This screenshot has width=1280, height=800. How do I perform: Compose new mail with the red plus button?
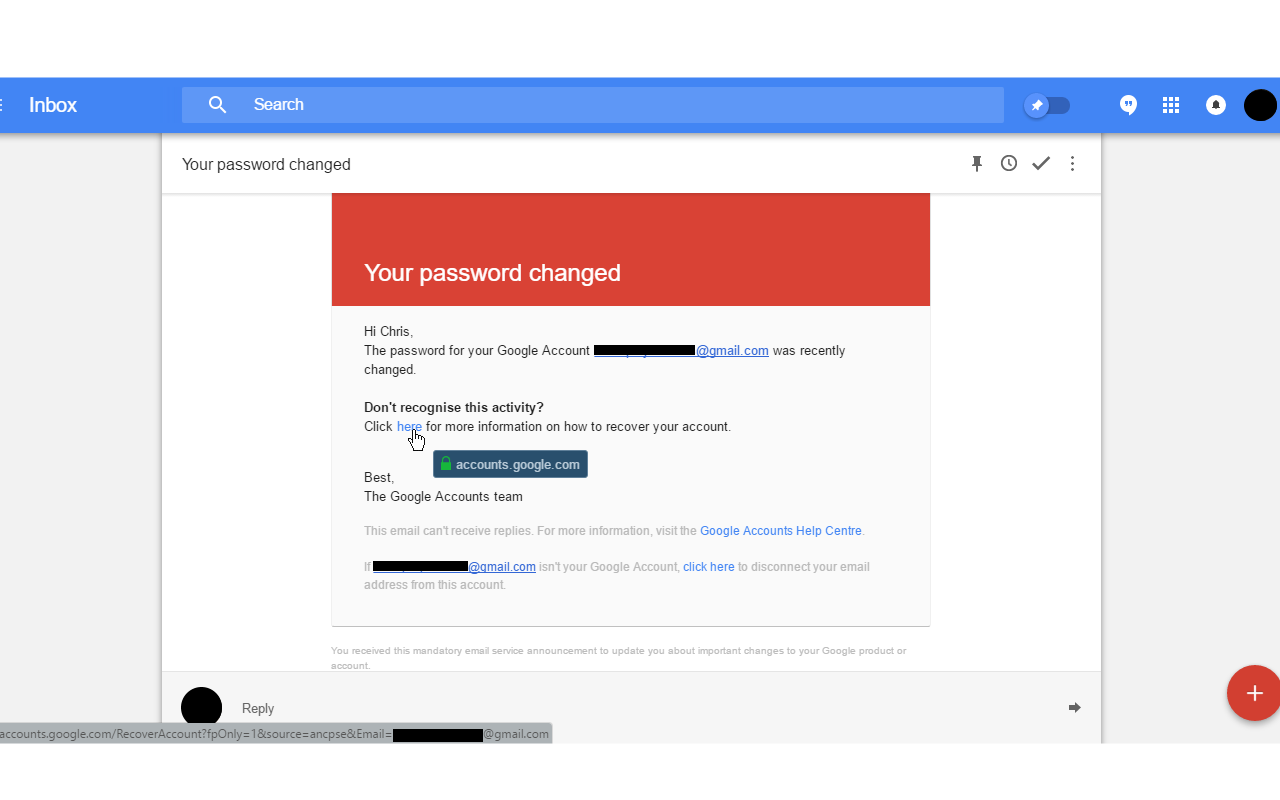click(1254, 693)
